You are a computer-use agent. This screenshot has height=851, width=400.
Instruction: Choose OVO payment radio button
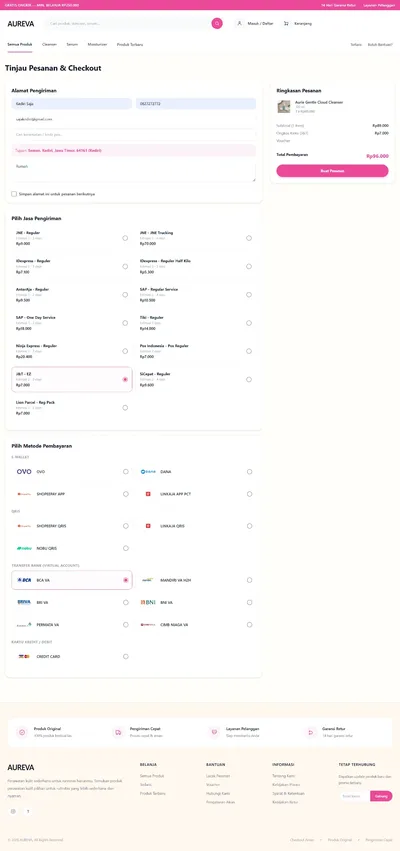tap(126, 472)
